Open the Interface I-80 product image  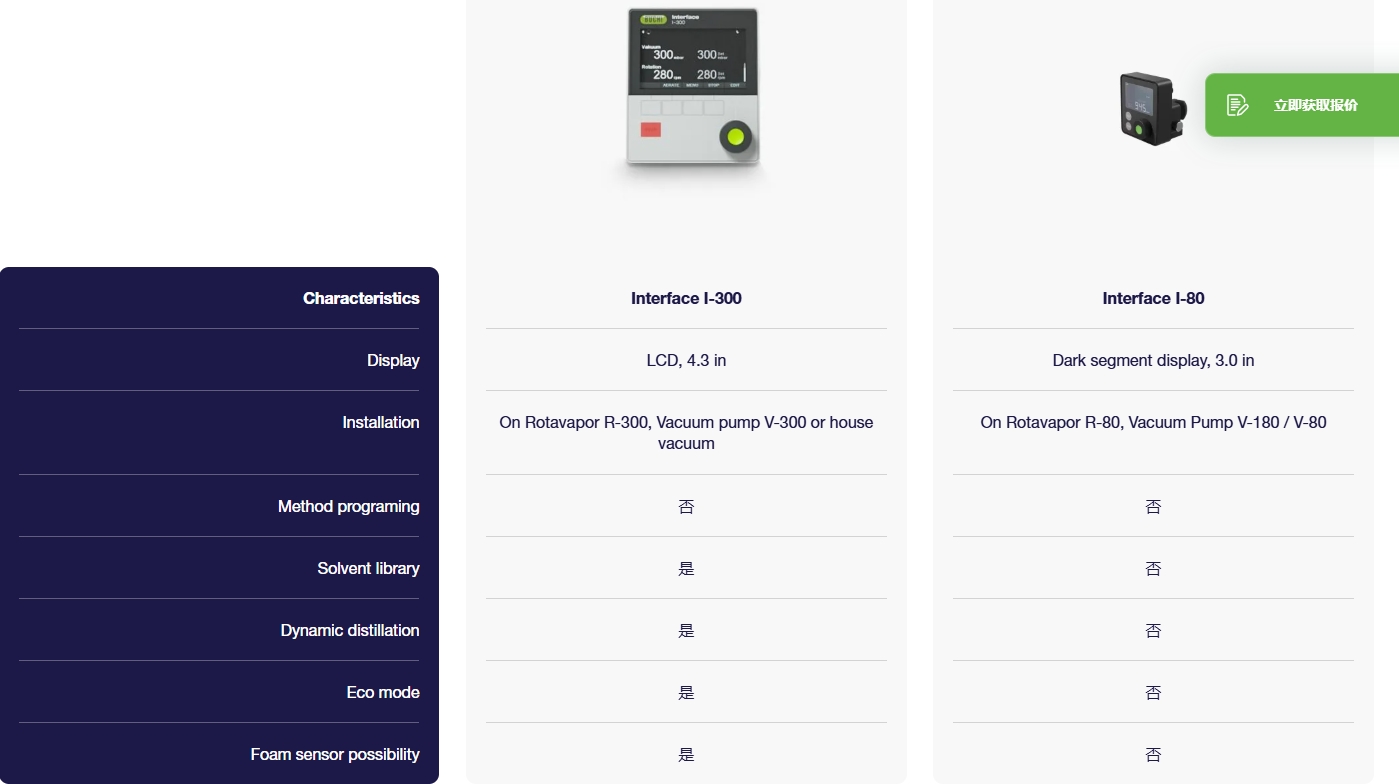[1152, 108]
